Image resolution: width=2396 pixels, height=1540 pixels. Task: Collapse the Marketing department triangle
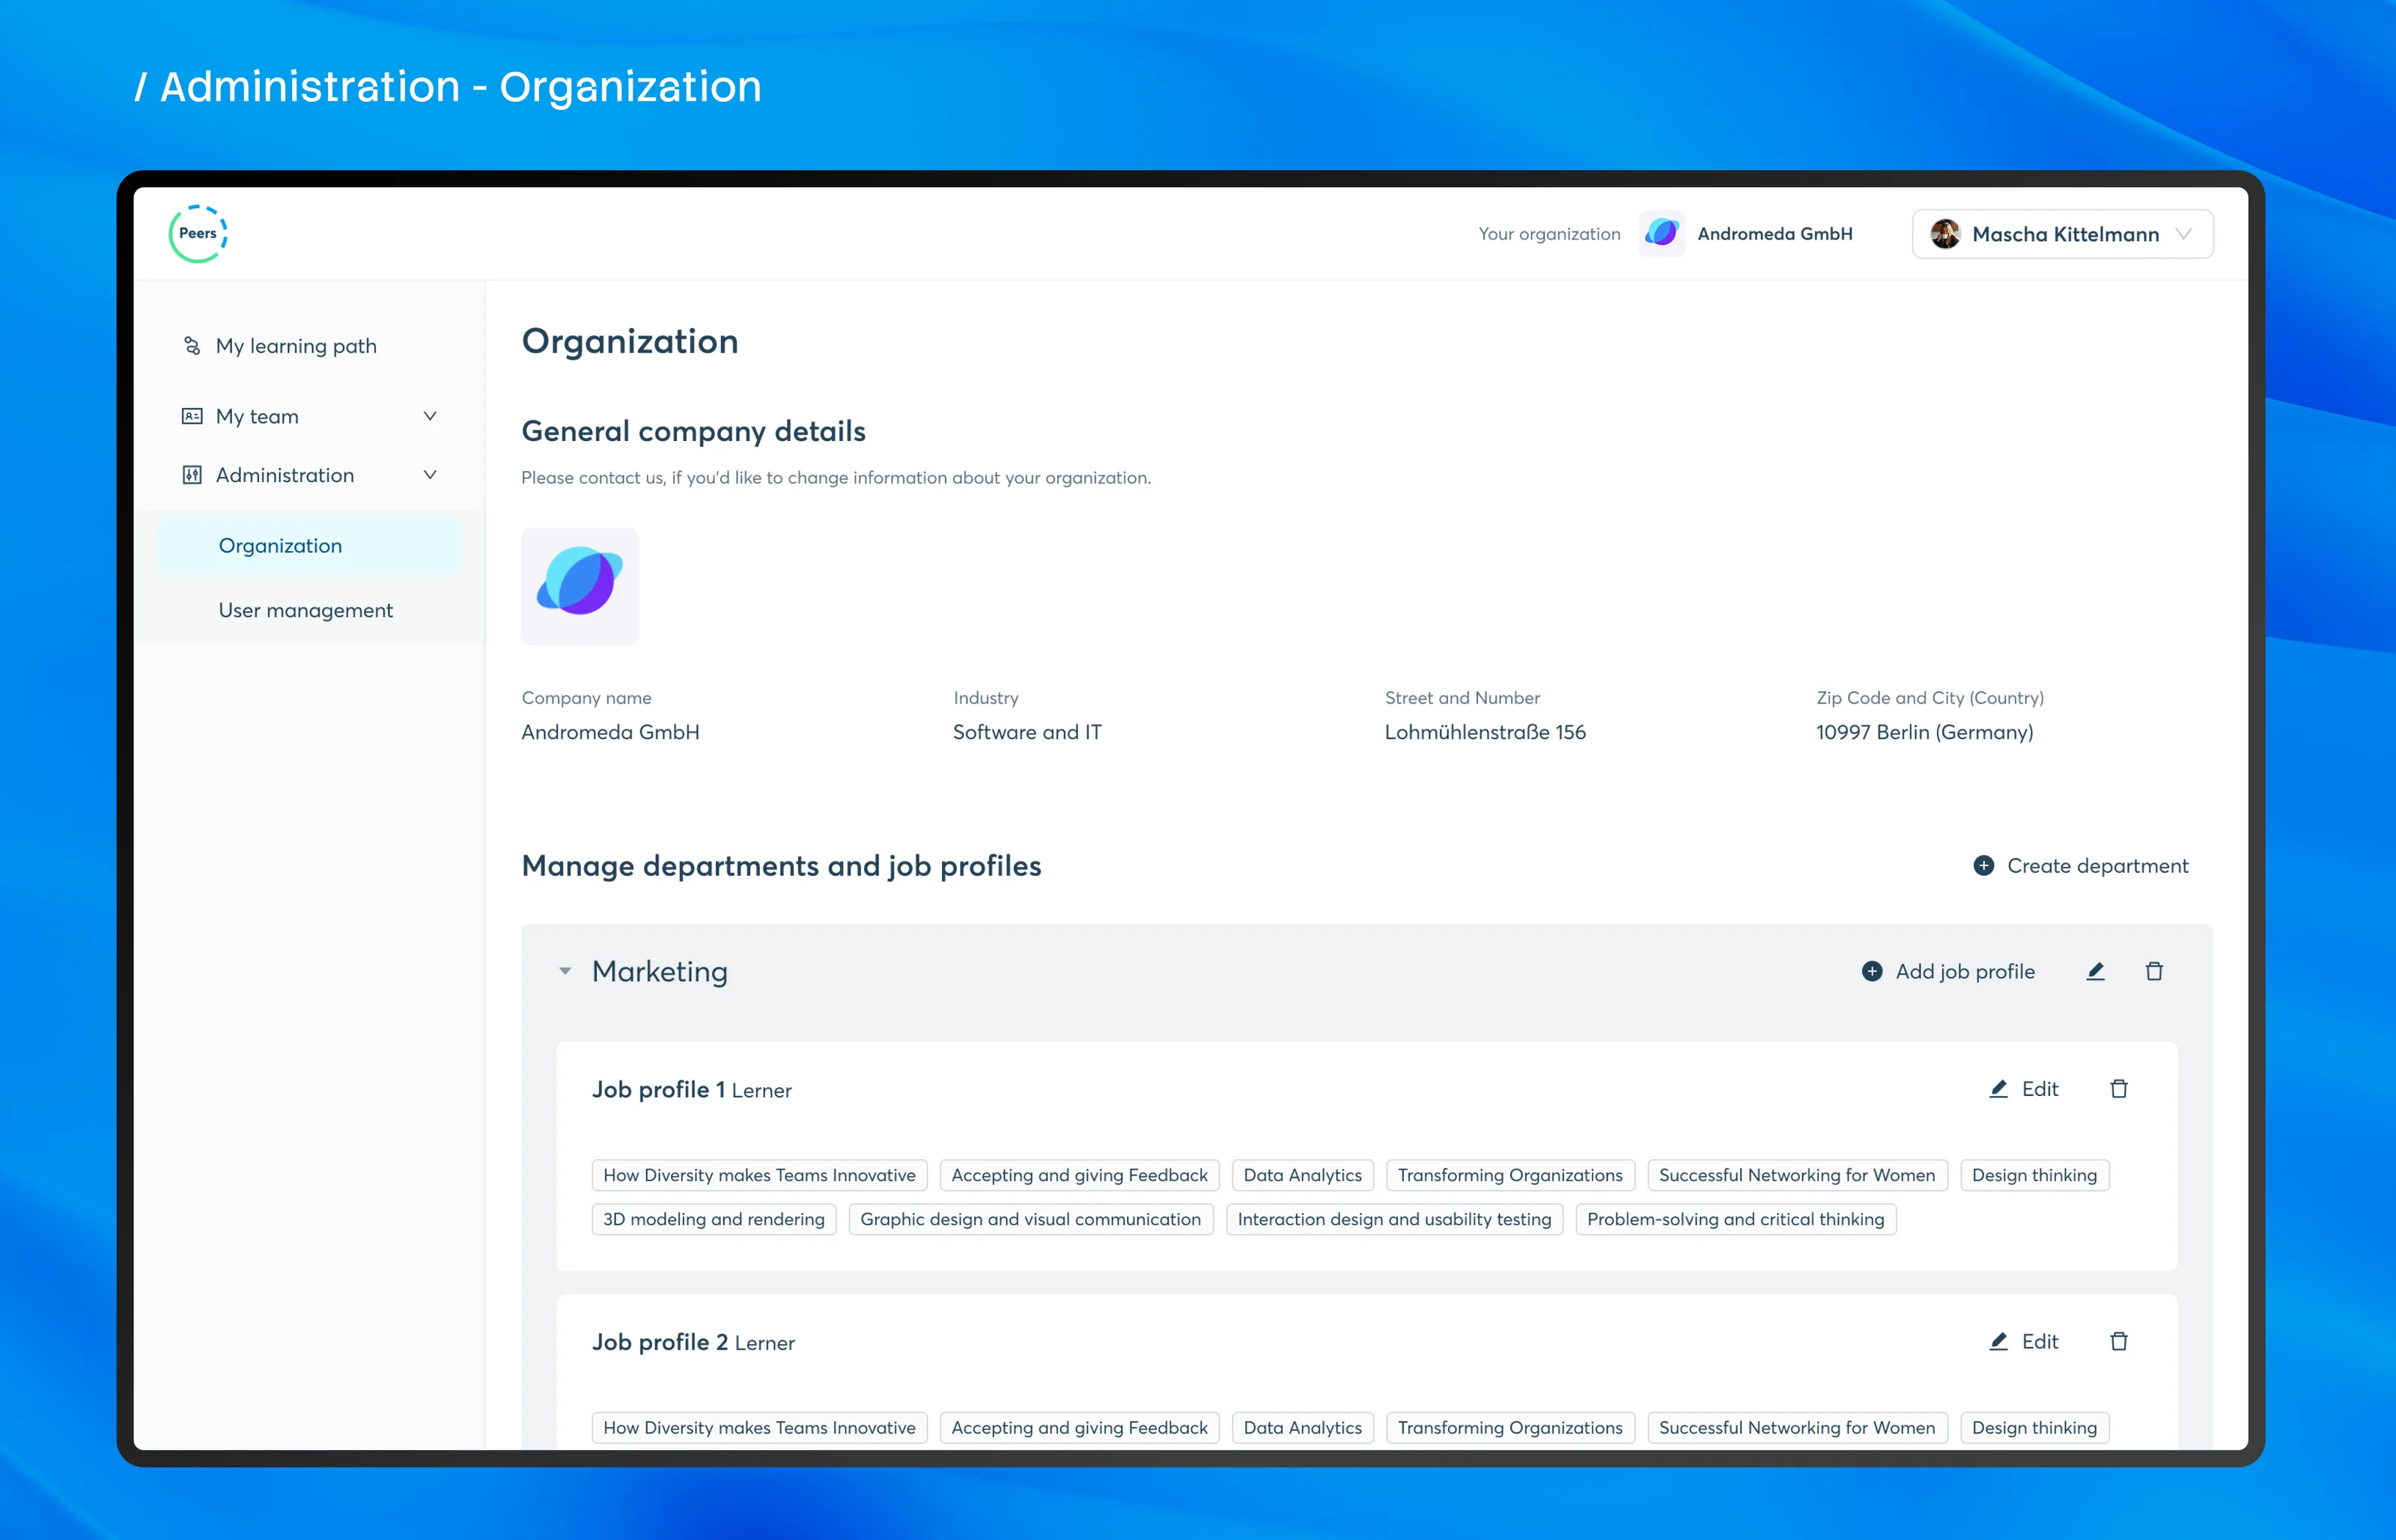click(565, 972)
